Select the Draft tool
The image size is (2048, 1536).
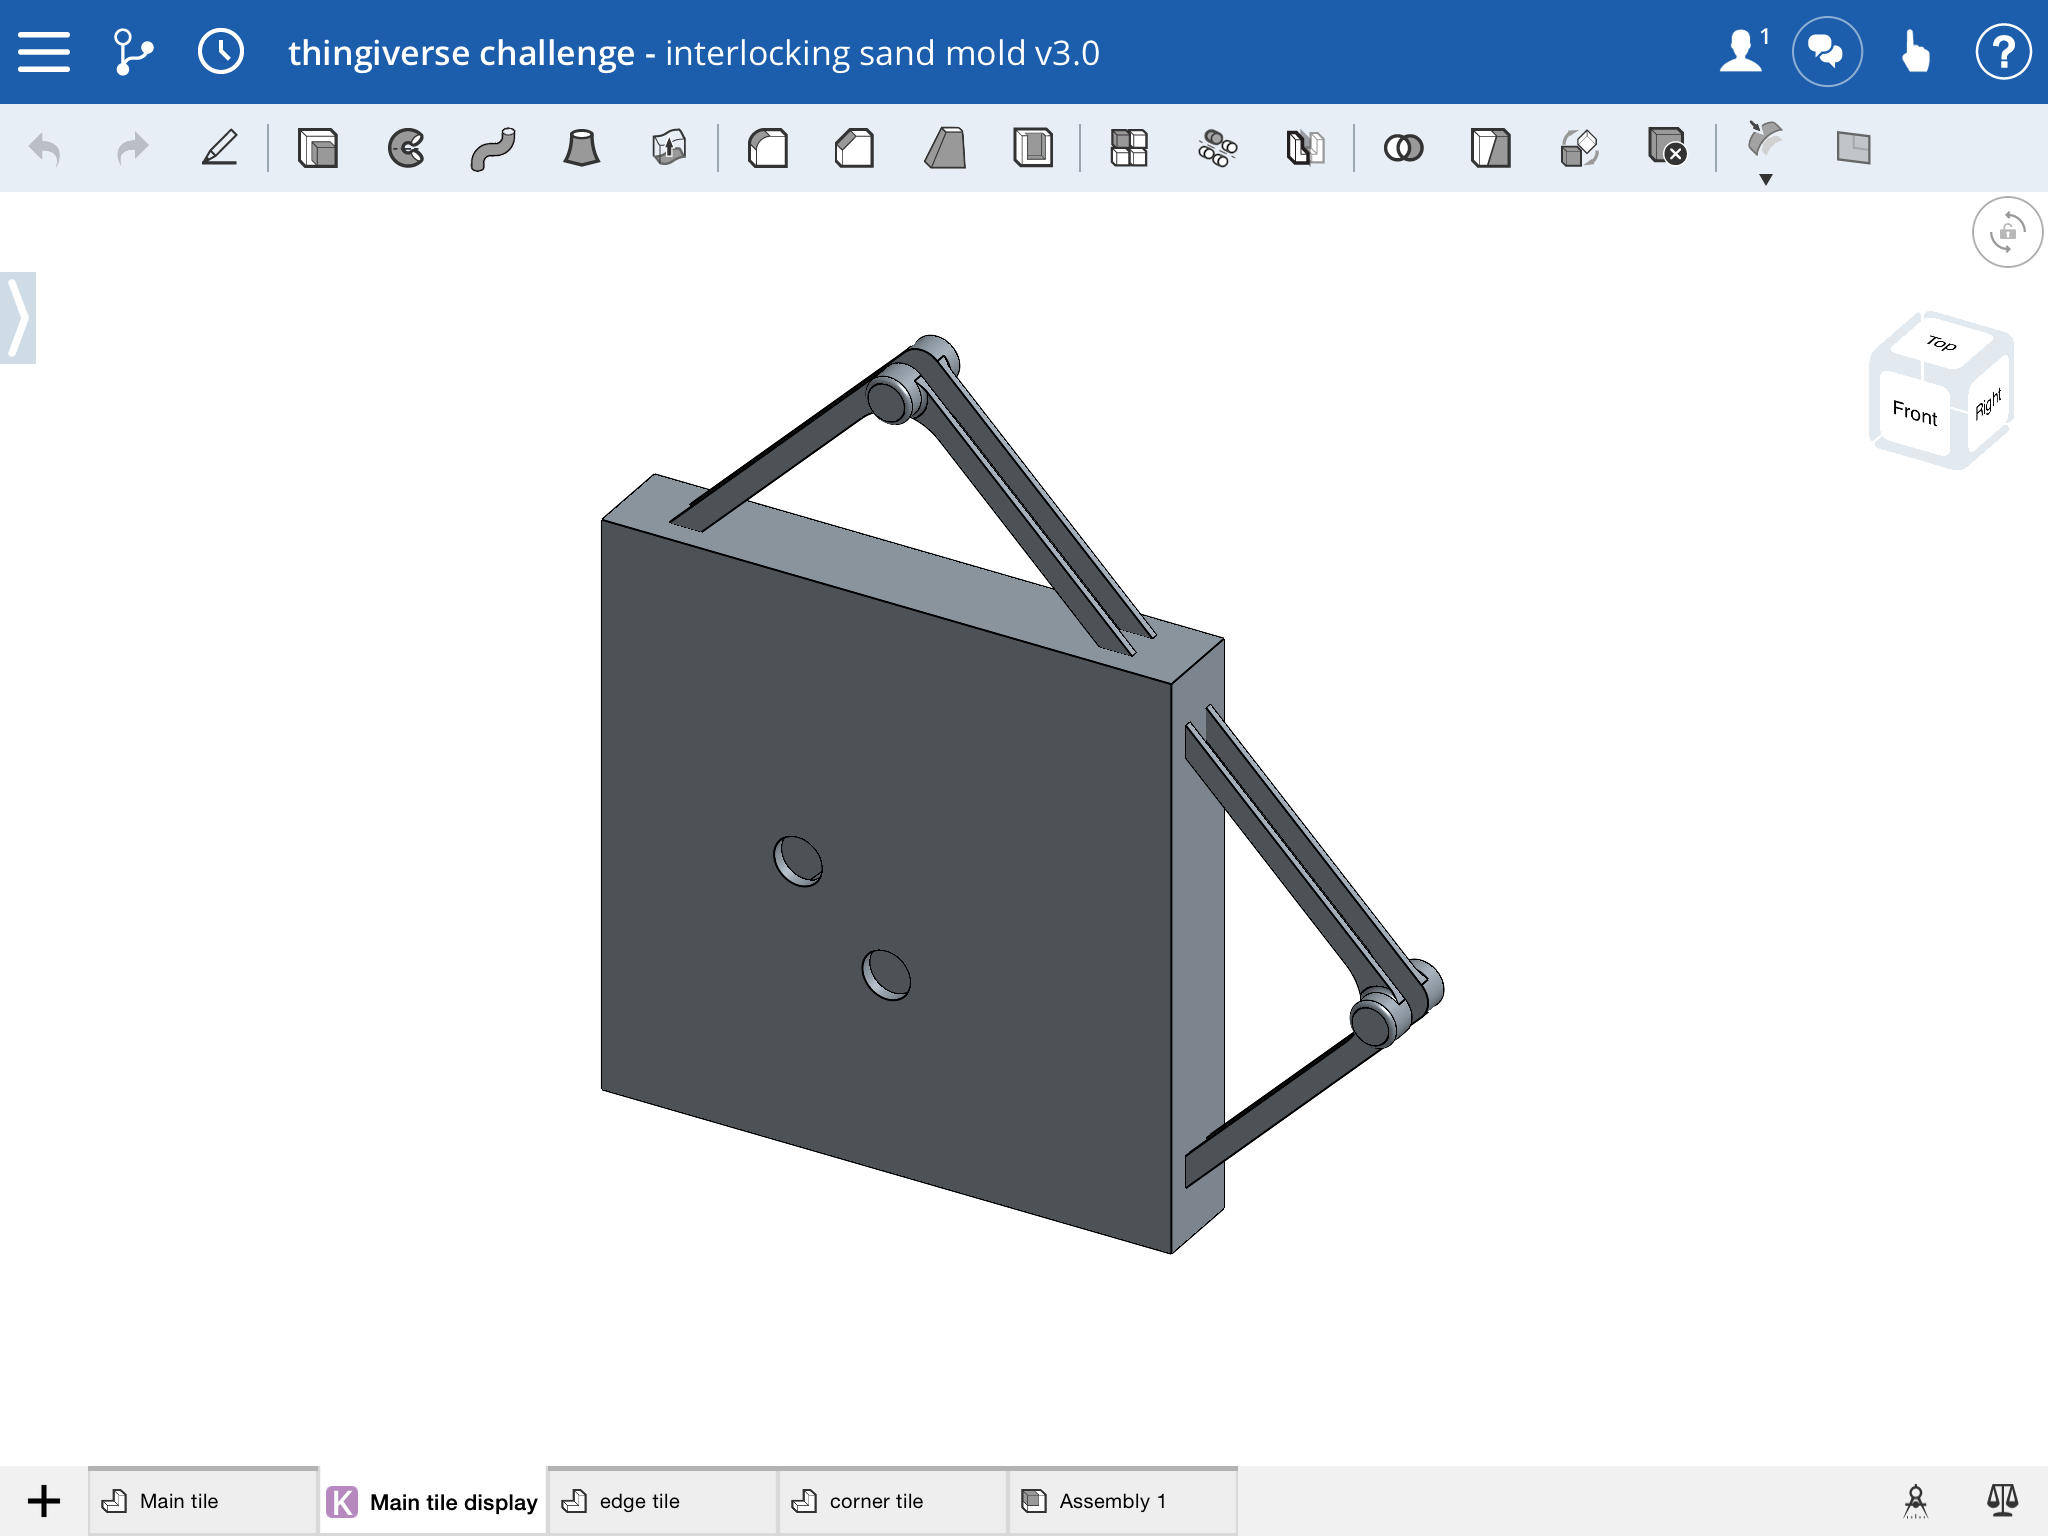[x=944, y=148]
